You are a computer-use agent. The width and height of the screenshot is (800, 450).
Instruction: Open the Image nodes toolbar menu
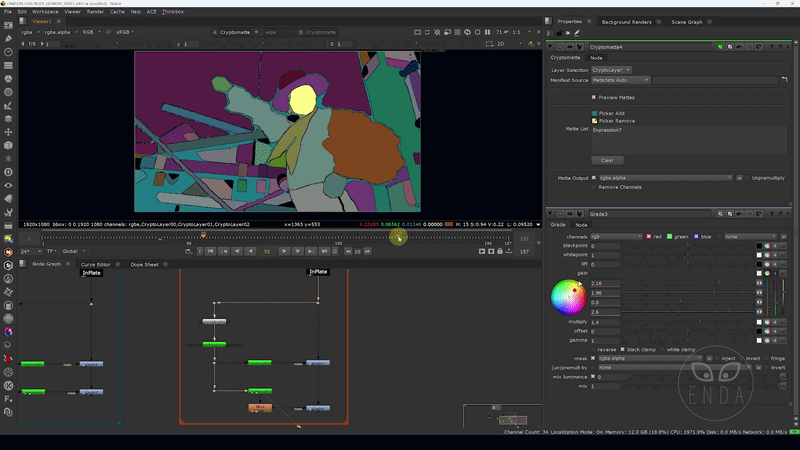8,25
